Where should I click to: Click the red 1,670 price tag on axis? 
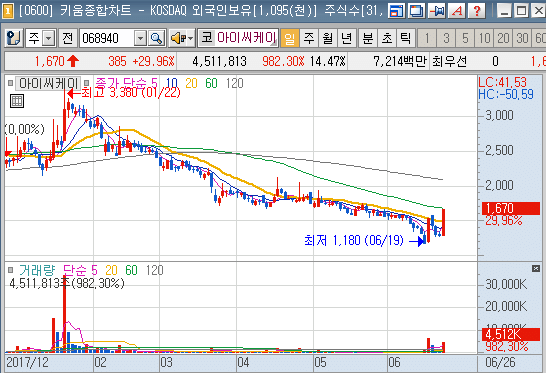510,208
